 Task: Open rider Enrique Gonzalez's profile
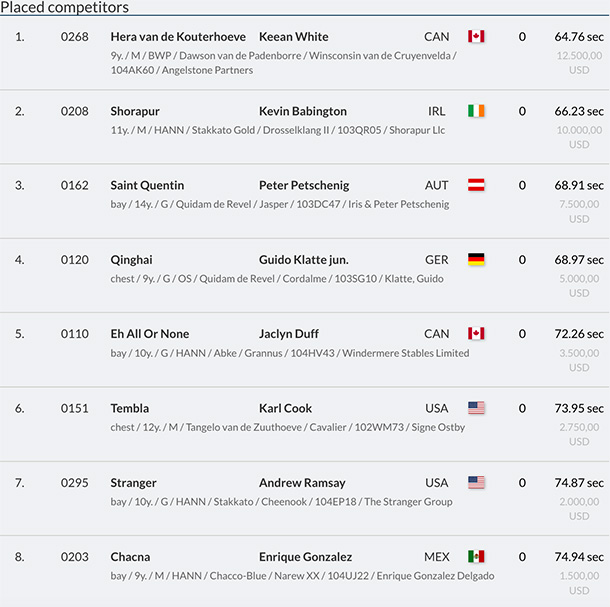pos(308,556)
